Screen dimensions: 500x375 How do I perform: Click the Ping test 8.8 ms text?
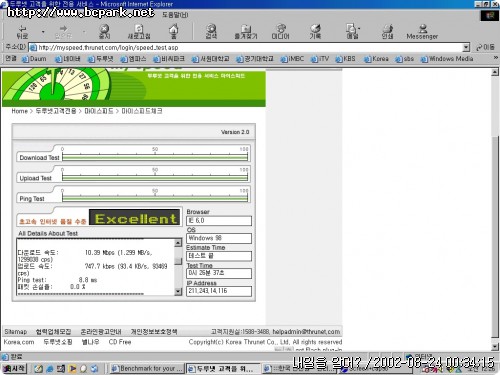(57, 280)
